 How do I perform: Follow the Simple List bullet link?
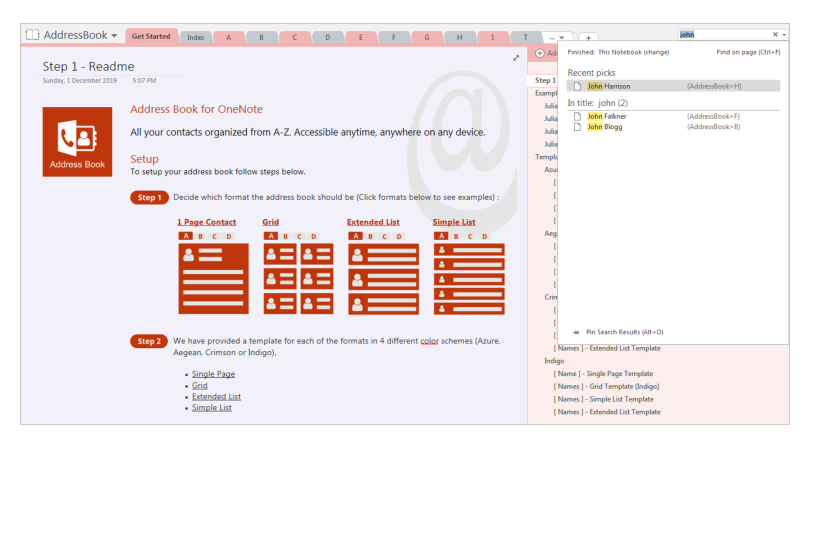[x=212, y=408]
